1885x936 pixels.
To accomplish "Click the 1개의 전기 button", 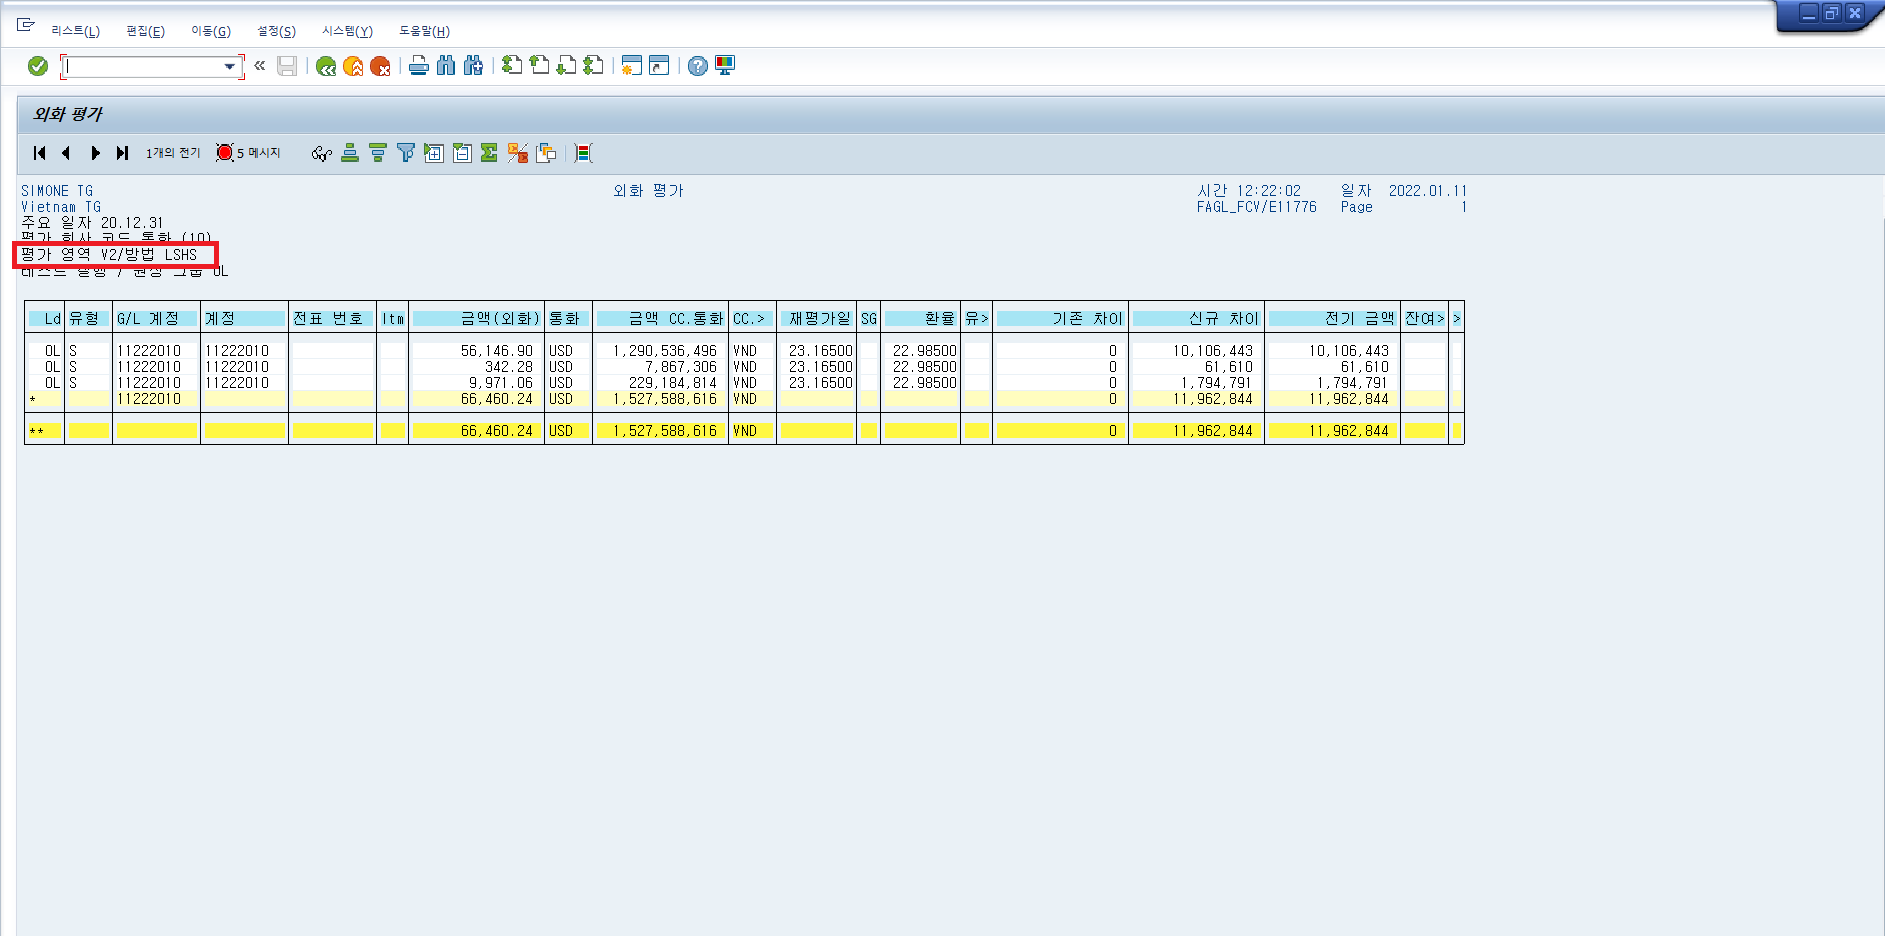I will coord(173,153).
